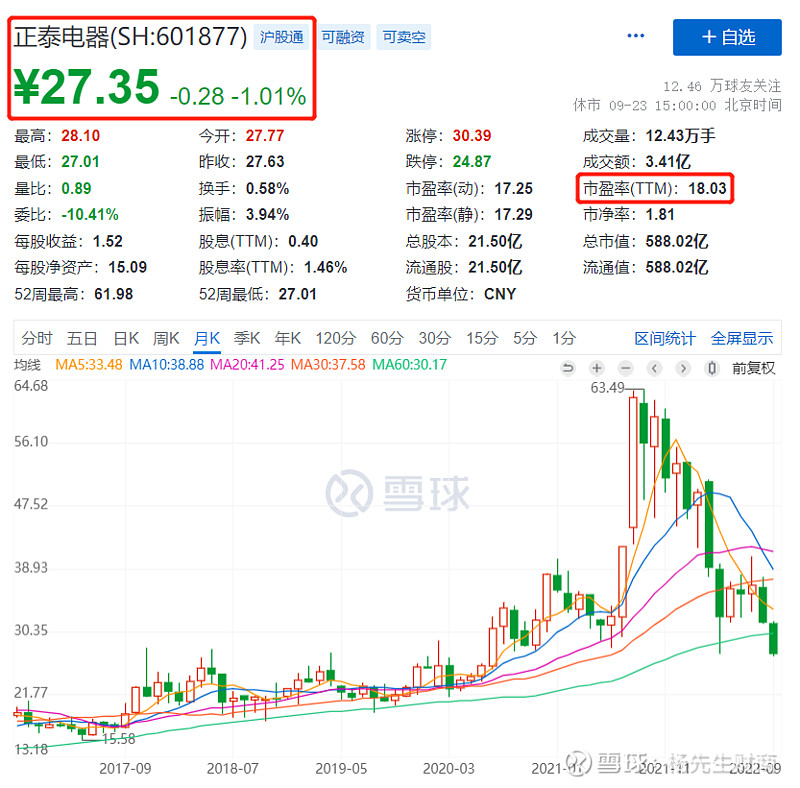This screenshot has width=800, height=788.
Task: Click the 流通值 value 588.02亿
Action: coord(677,267)
